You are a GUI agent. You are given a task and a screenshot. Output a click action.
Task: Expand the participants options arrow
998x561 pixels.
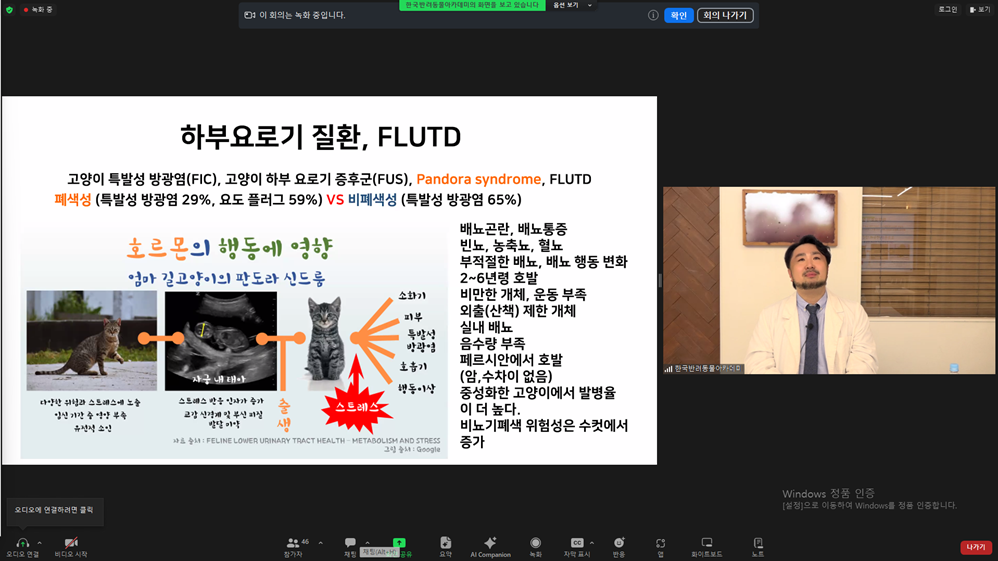(x=320, y=543)
